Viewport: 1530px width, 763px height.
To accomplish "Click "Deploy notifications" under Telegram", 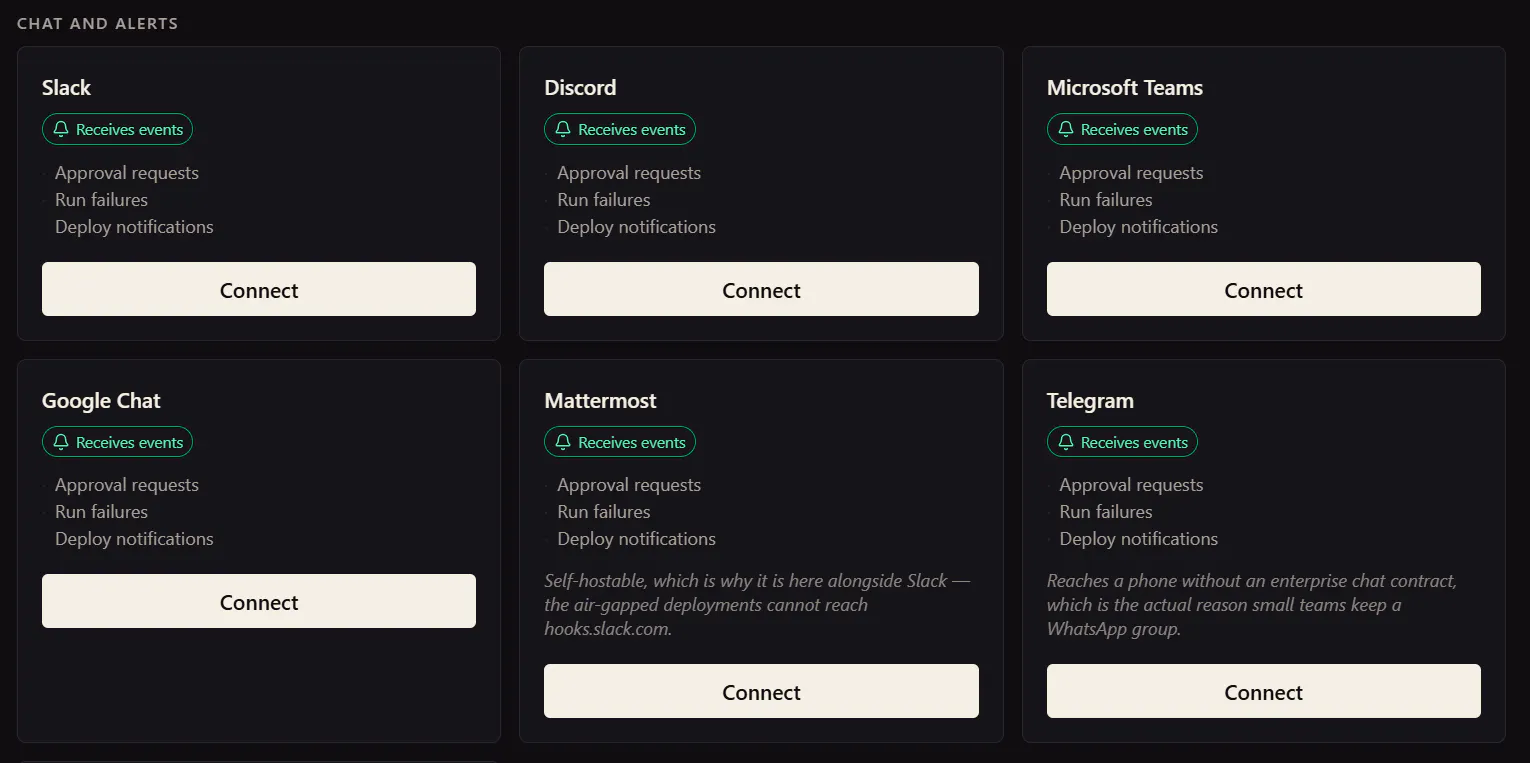I will [x=1139, y=539].
